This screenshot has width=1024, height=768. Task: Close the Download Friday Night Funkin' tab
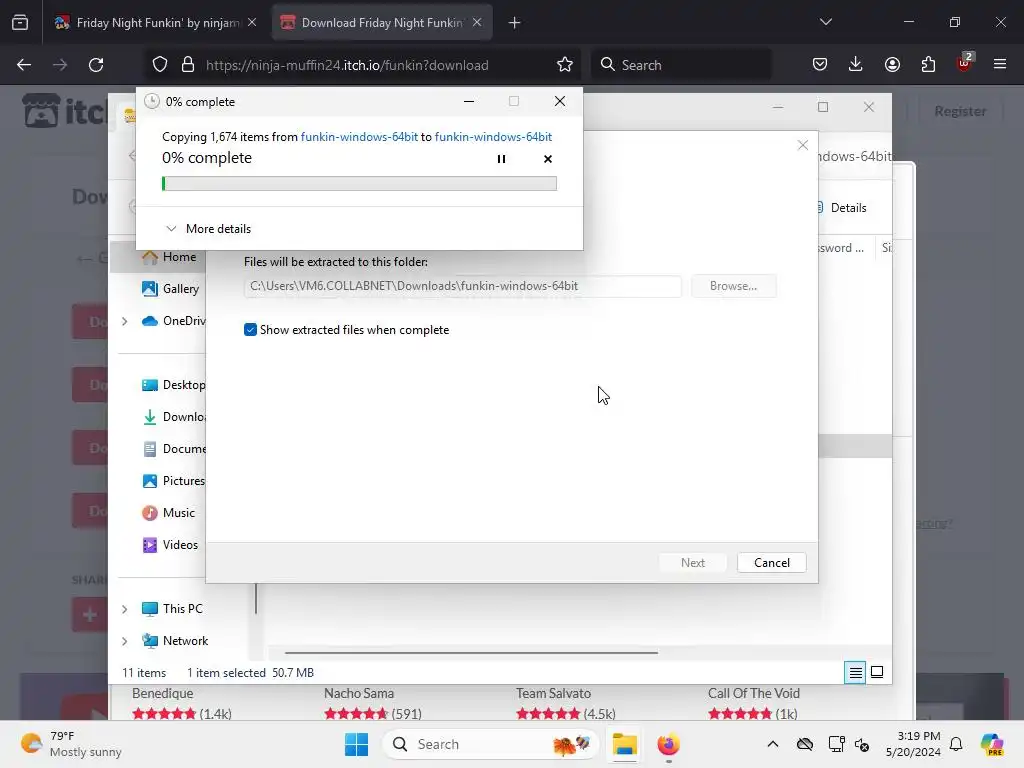[477, 22]
